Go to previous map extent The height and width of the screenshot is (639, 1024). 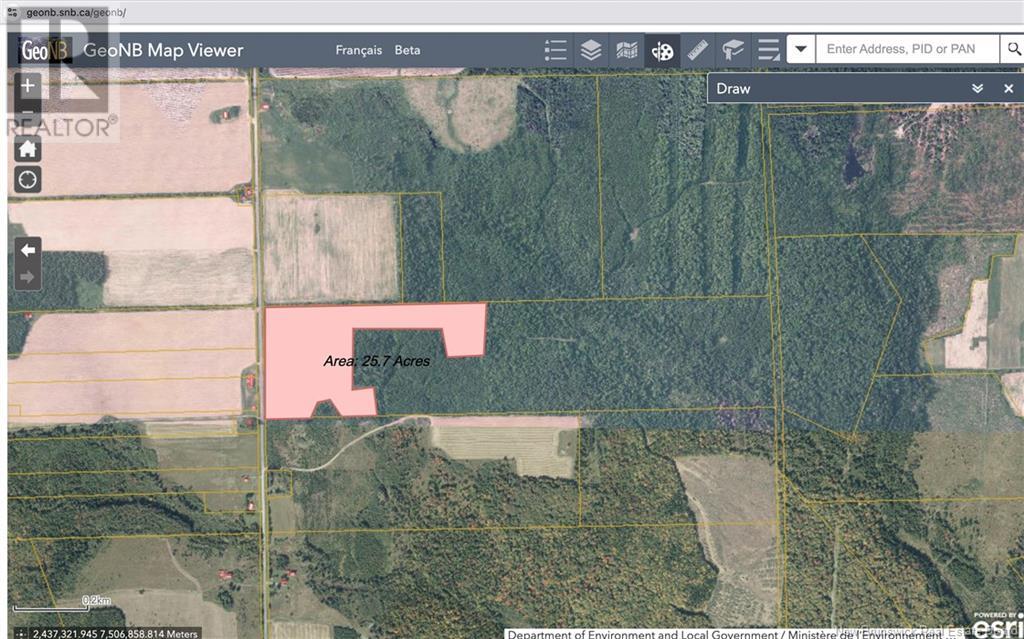click(x=27, y=250)
